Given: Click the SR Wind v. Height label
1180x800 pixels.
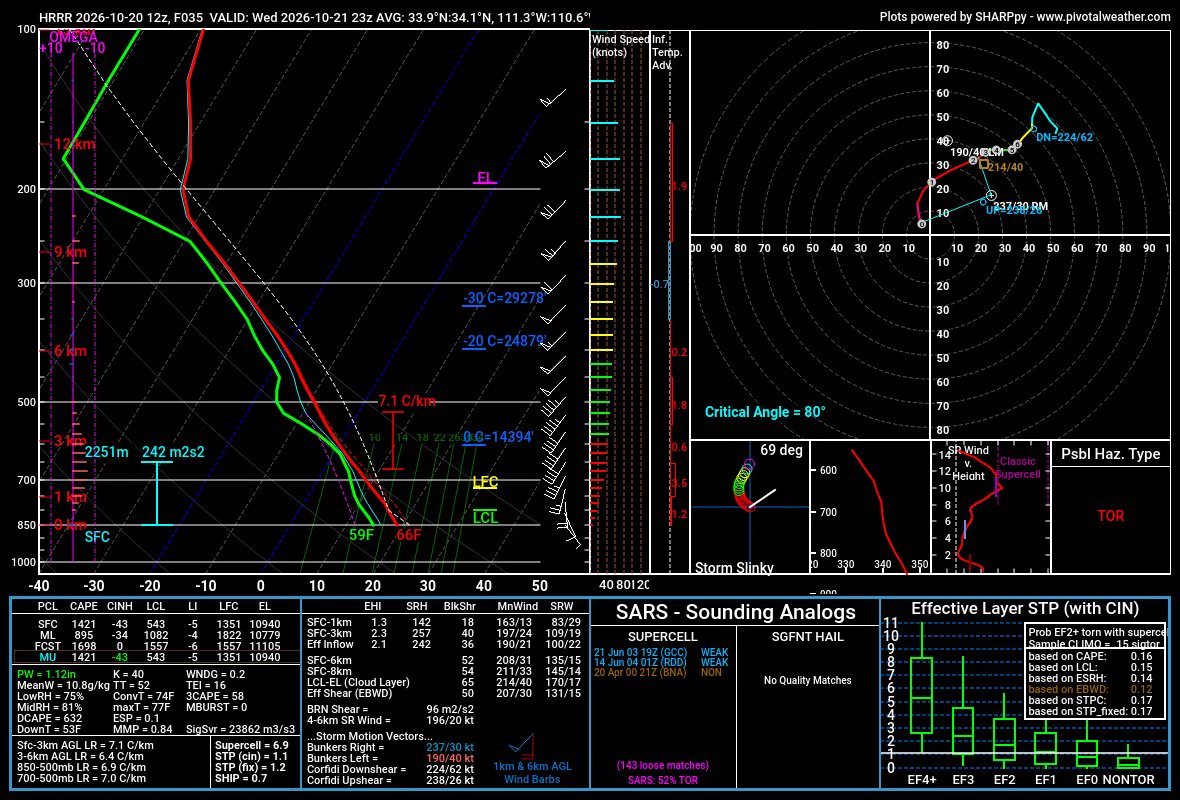Looking at the screenshot, I should coord(968,463).
